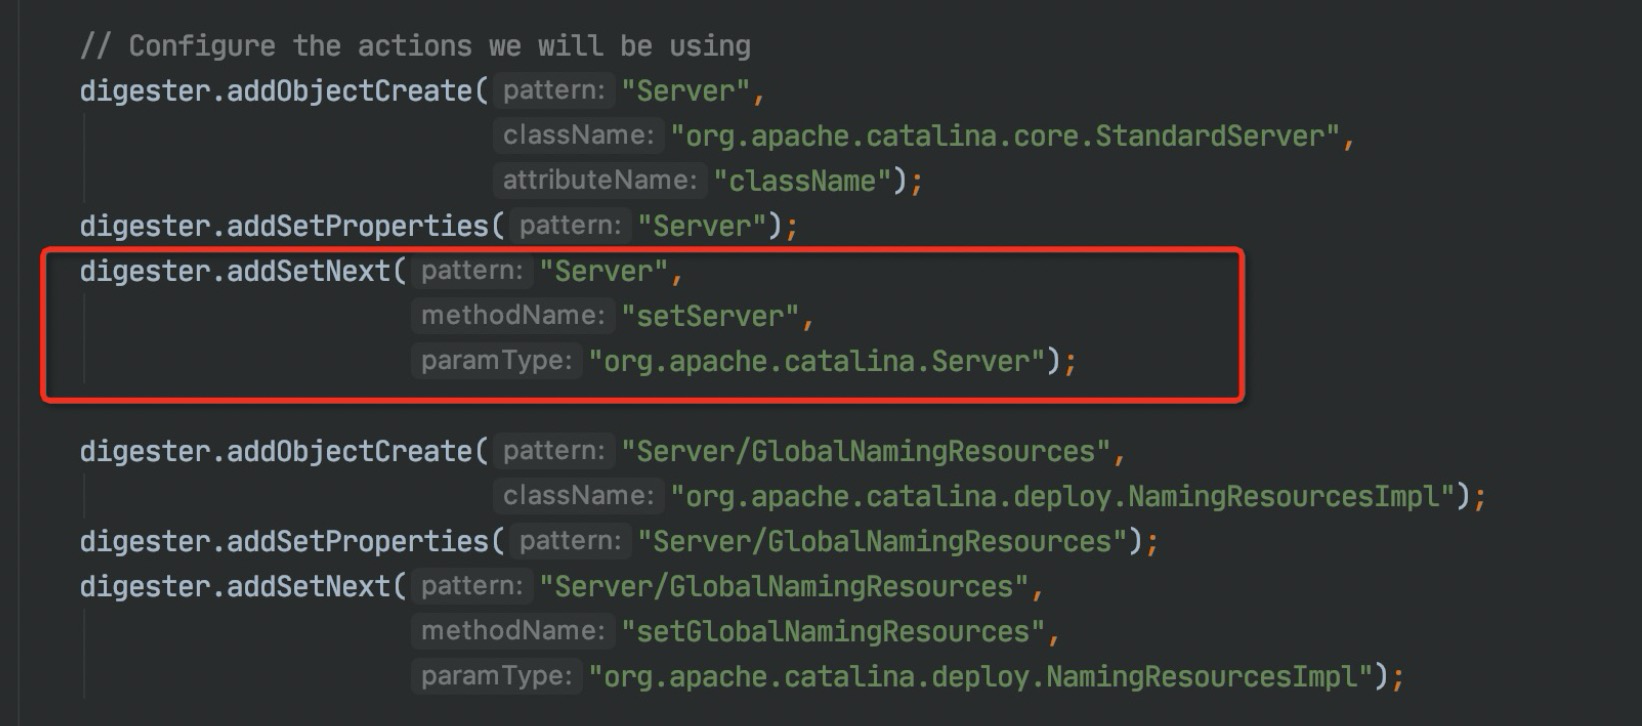Click addObjectCreate for "Server/GlobalNamingResources"

(x=284, y=451)
